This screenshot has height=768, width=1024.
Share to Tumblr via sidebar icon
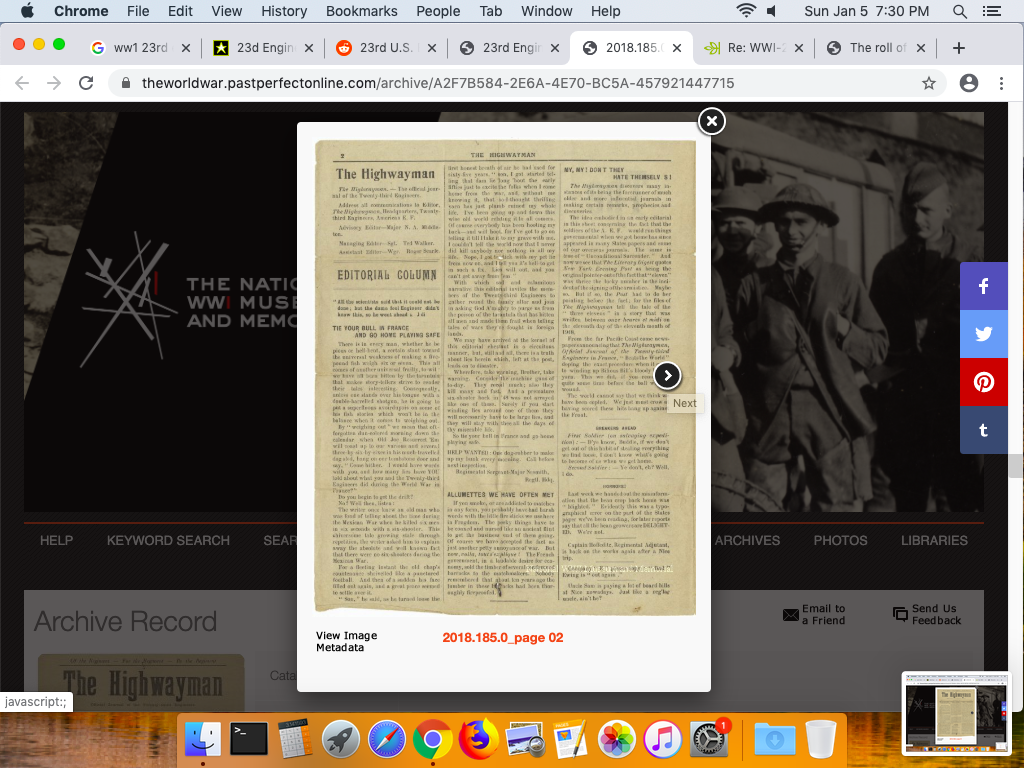(984, 430)
